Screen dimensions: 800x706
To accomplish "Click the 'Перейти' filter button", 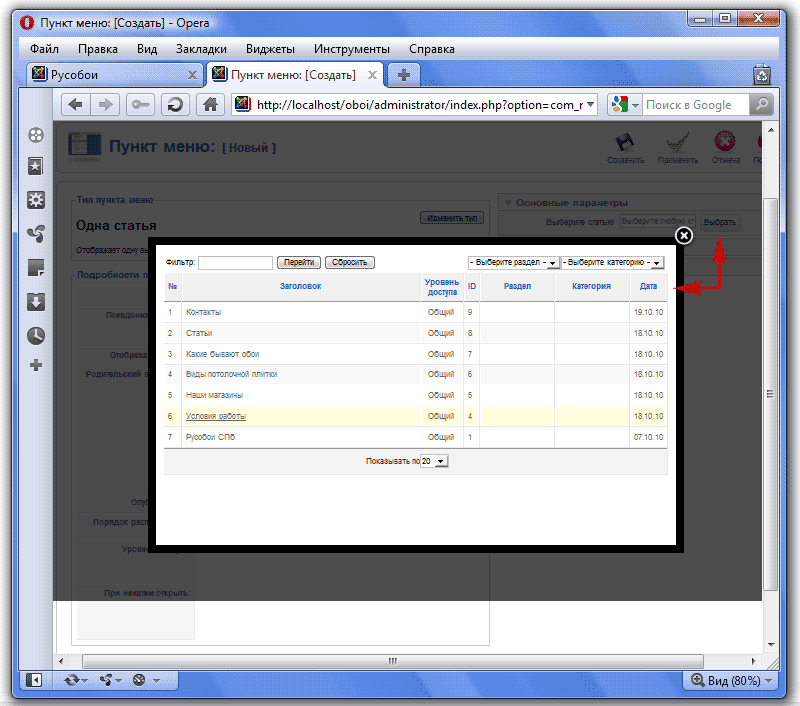I will [298, 263].
